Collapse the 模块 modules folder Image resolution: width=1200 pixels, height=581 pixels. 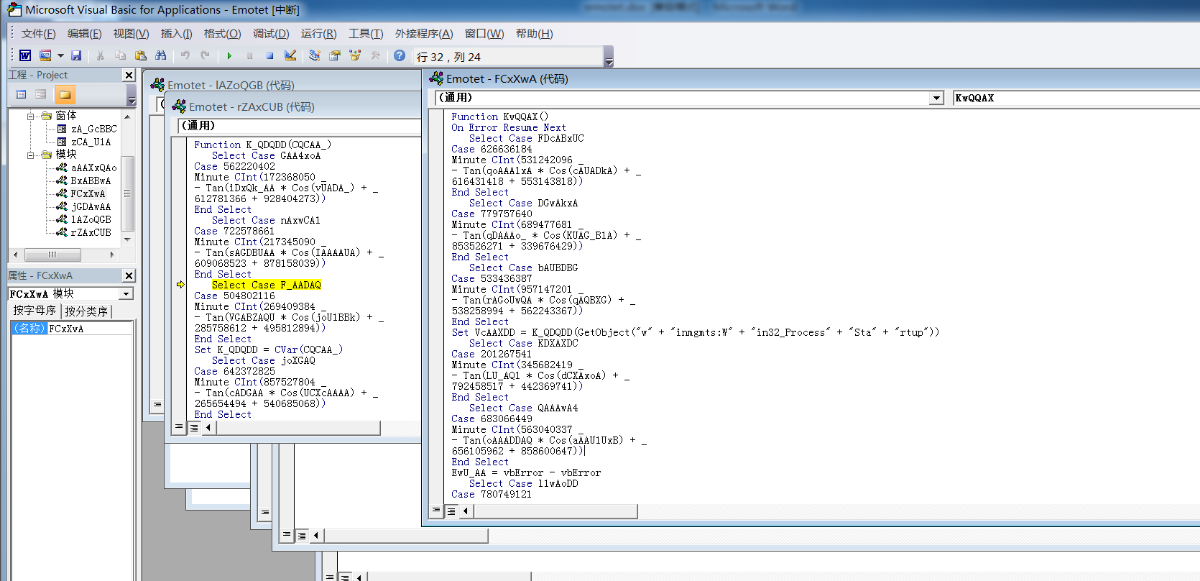tap(31, 154)
